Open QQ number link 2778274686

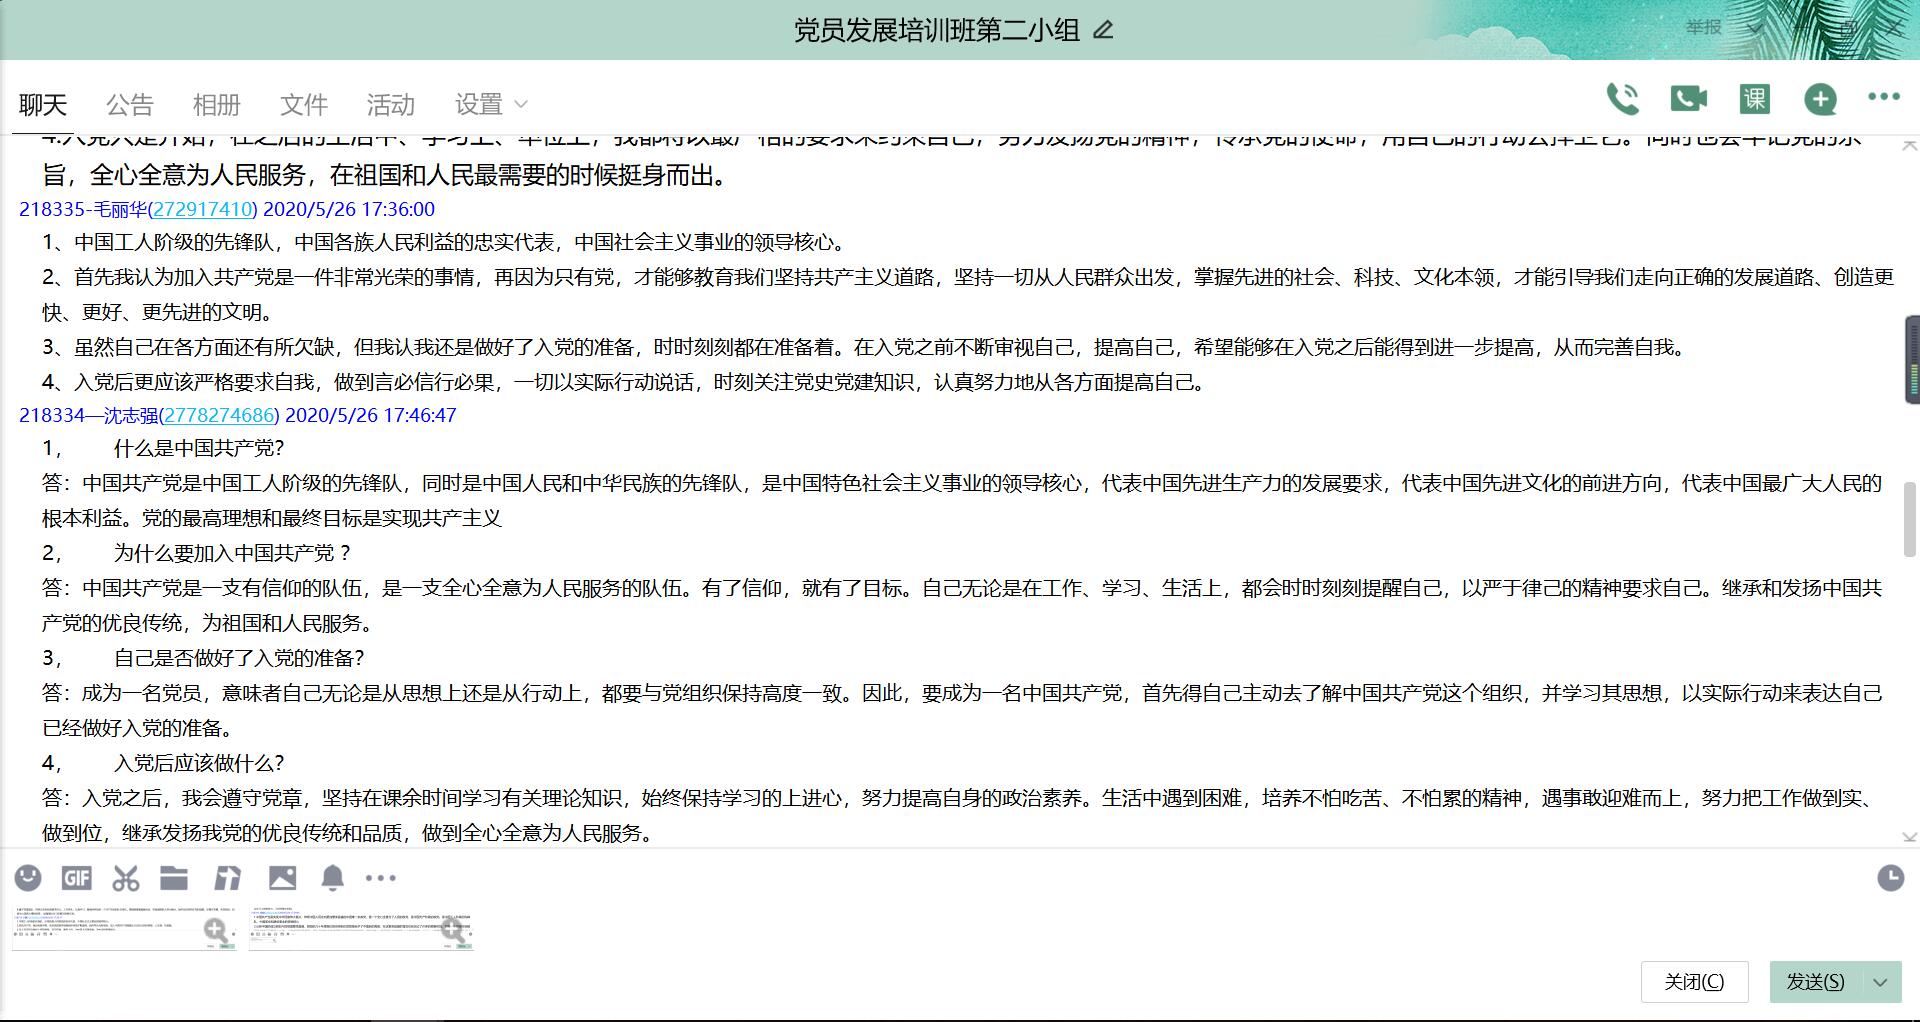point(219,415)
